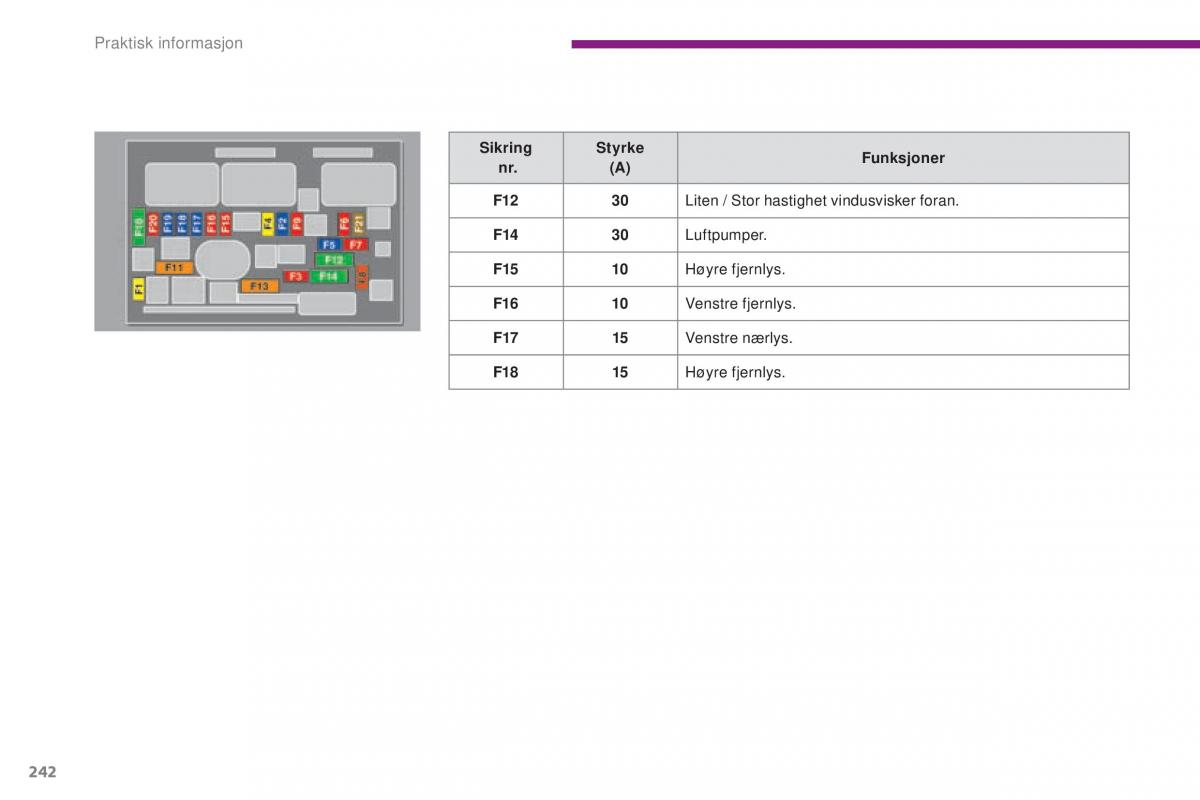Click the 'Funksjoner' column header
This screenshot has height=800, width=1200.
pos(902,158)
